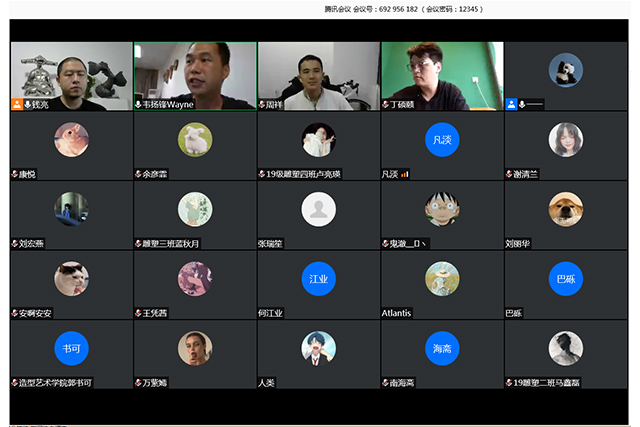Click 张瑞莹's default gray avatar
This screenshot has height=427, width=640.
[318, 209]
